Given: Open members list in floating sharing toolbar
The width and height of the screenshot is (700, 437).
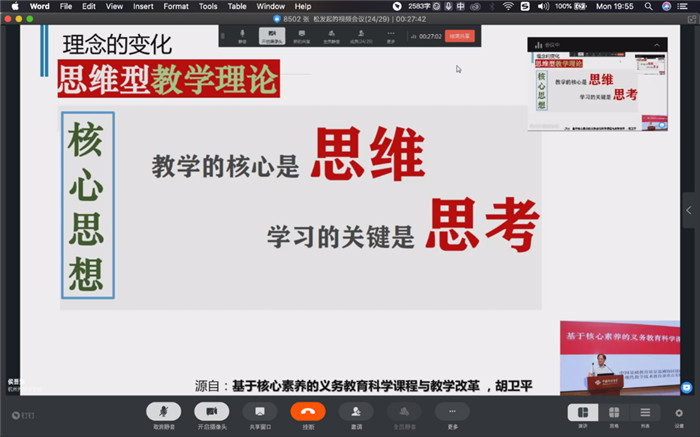Looking at the screenshot, I should [x=361, y=36].
